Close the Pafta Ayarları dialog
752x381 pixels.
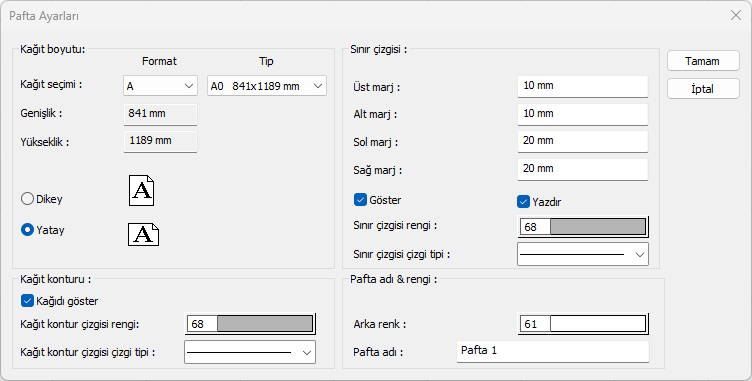(x=736, y=15)
